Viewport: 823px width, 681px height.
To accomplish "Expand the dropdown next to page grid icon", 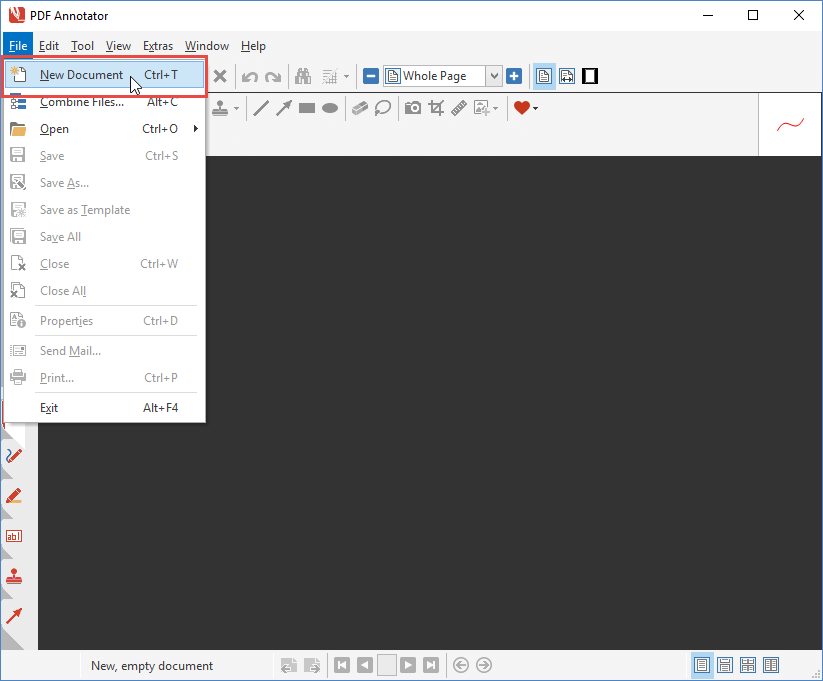I will coord(346,77).
